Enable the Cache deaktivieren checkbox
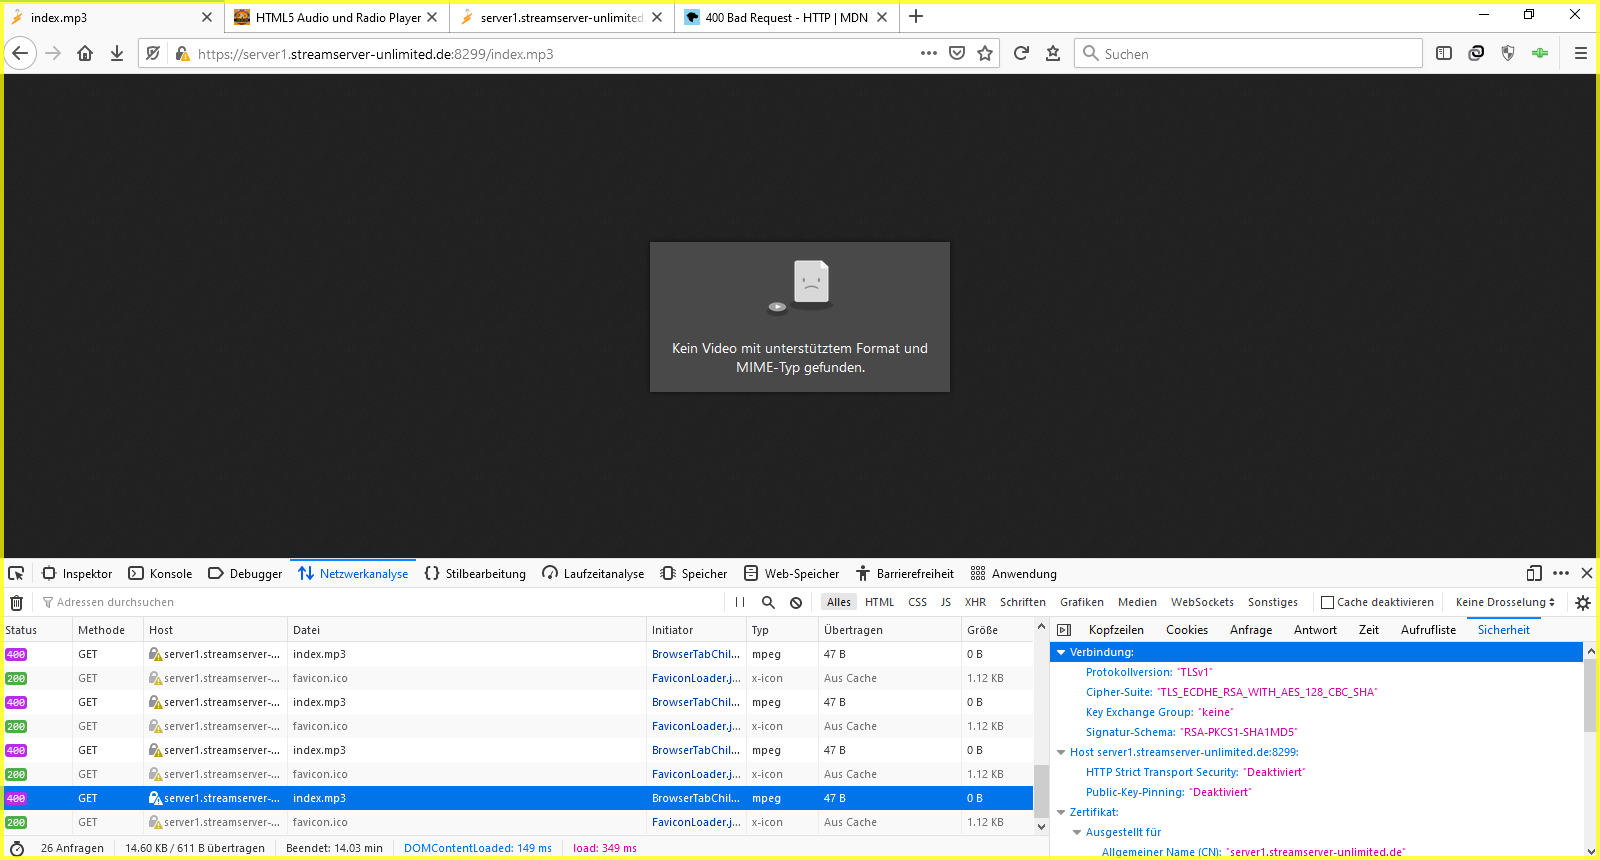Screen dimensions: 1600x860 tap(1328, 602)
